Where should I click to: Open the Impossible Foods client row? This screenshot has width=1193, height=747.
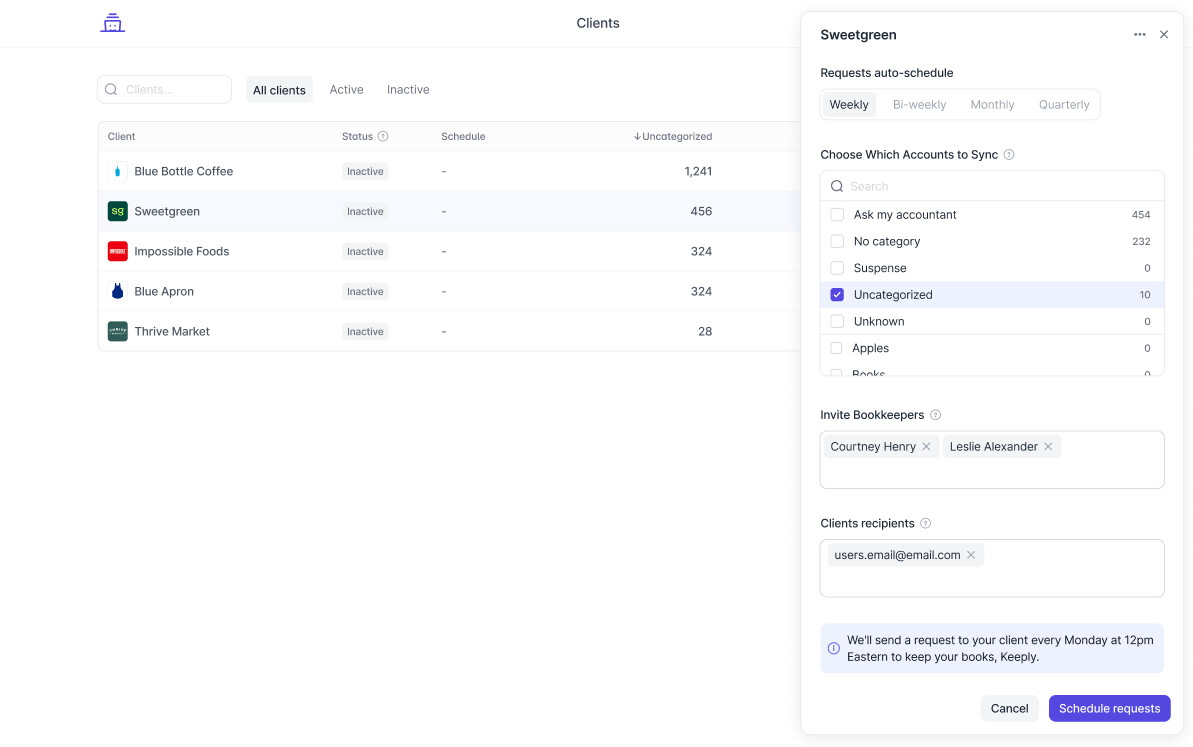coord(449,251)
